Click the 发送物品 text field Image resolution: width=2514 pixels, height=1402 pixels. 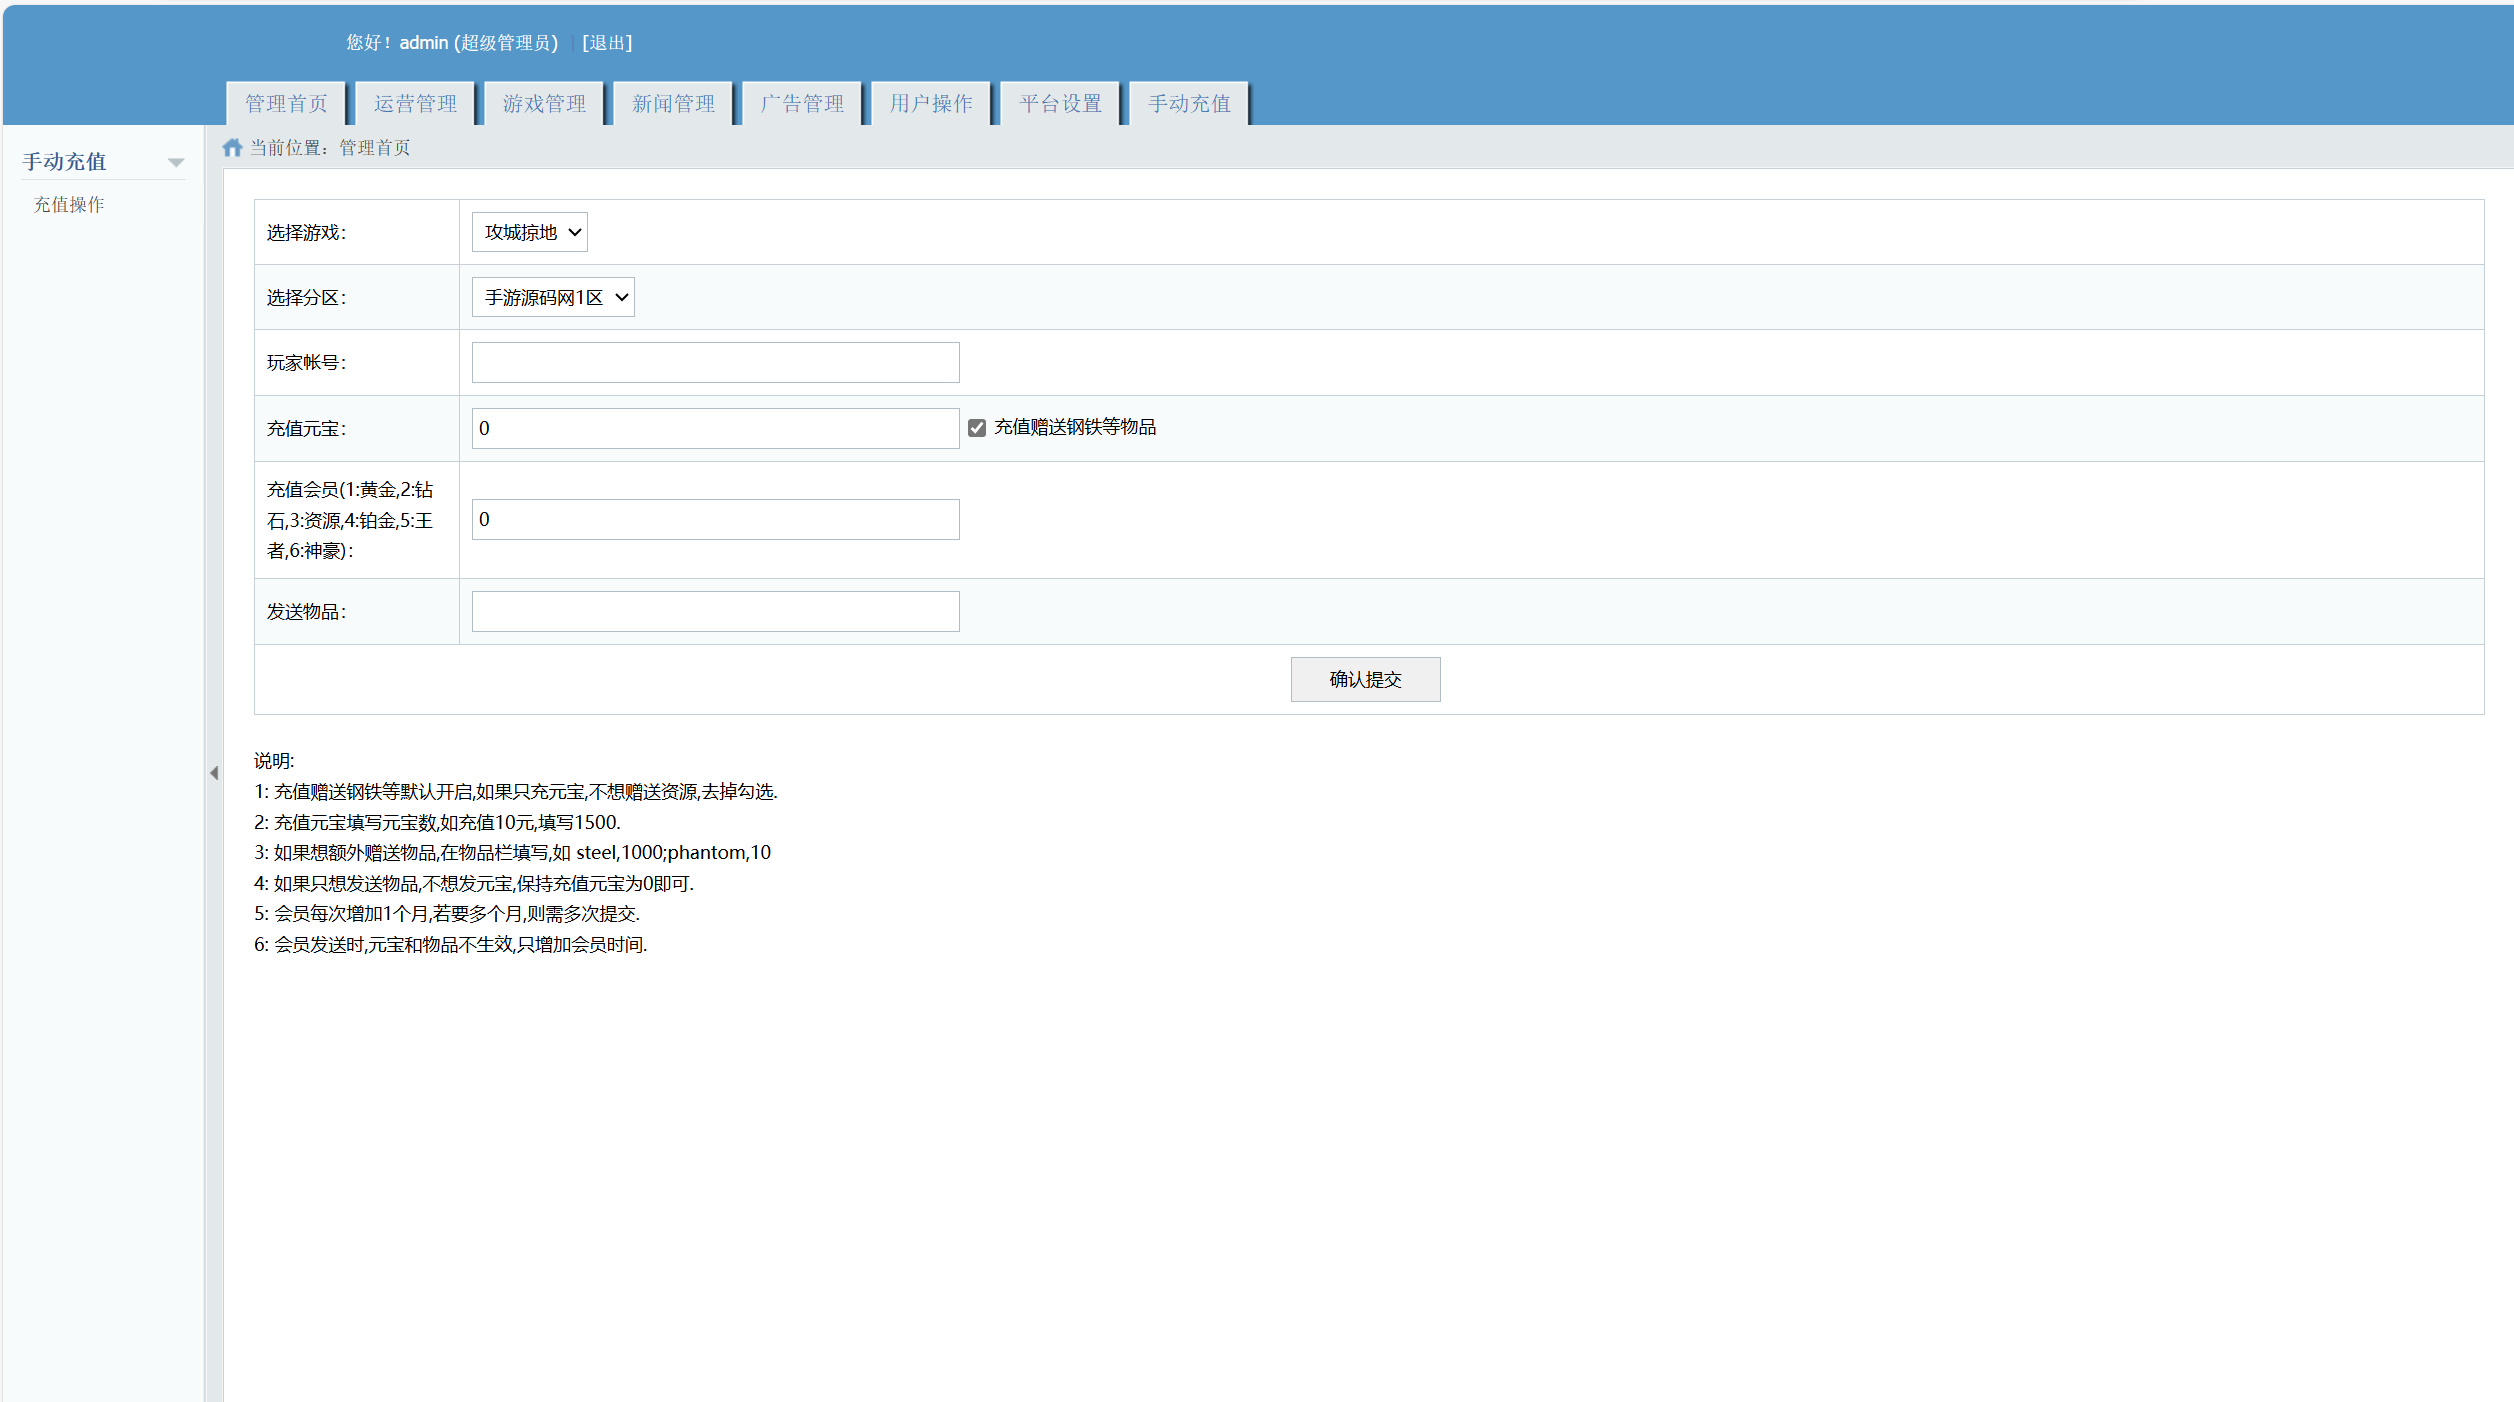point(715,612)
